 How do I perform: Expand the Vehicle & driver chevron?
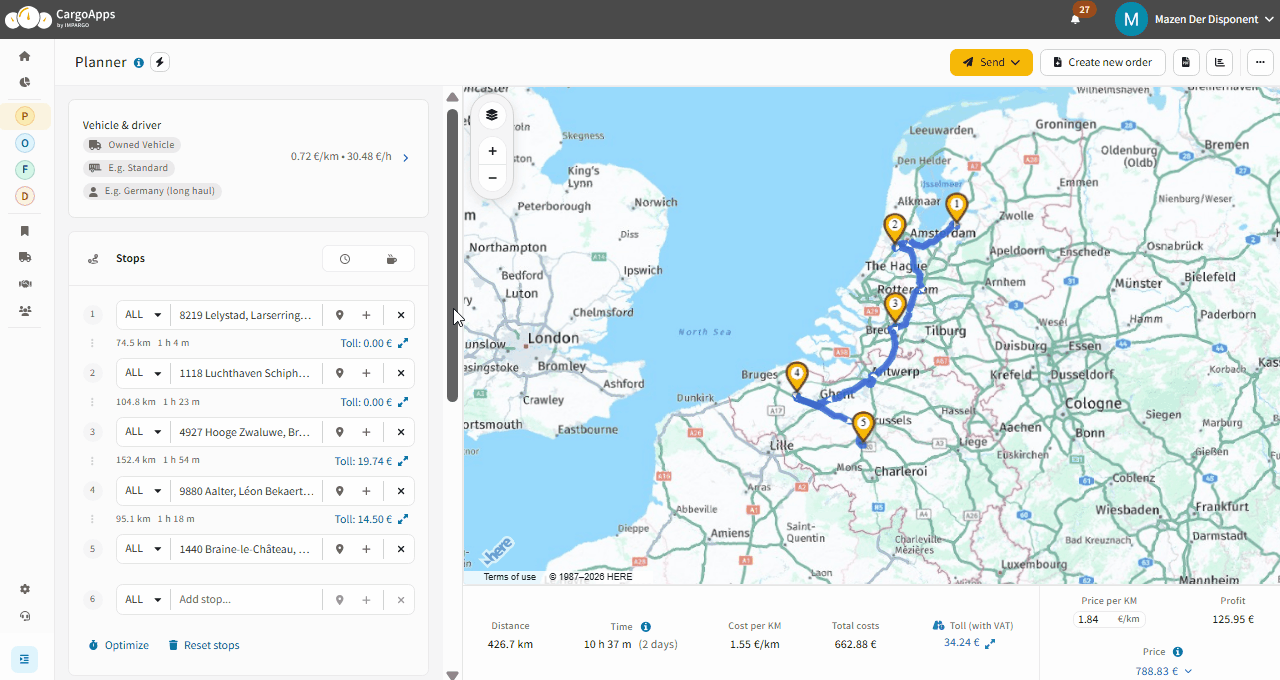[x=405, y=157]
